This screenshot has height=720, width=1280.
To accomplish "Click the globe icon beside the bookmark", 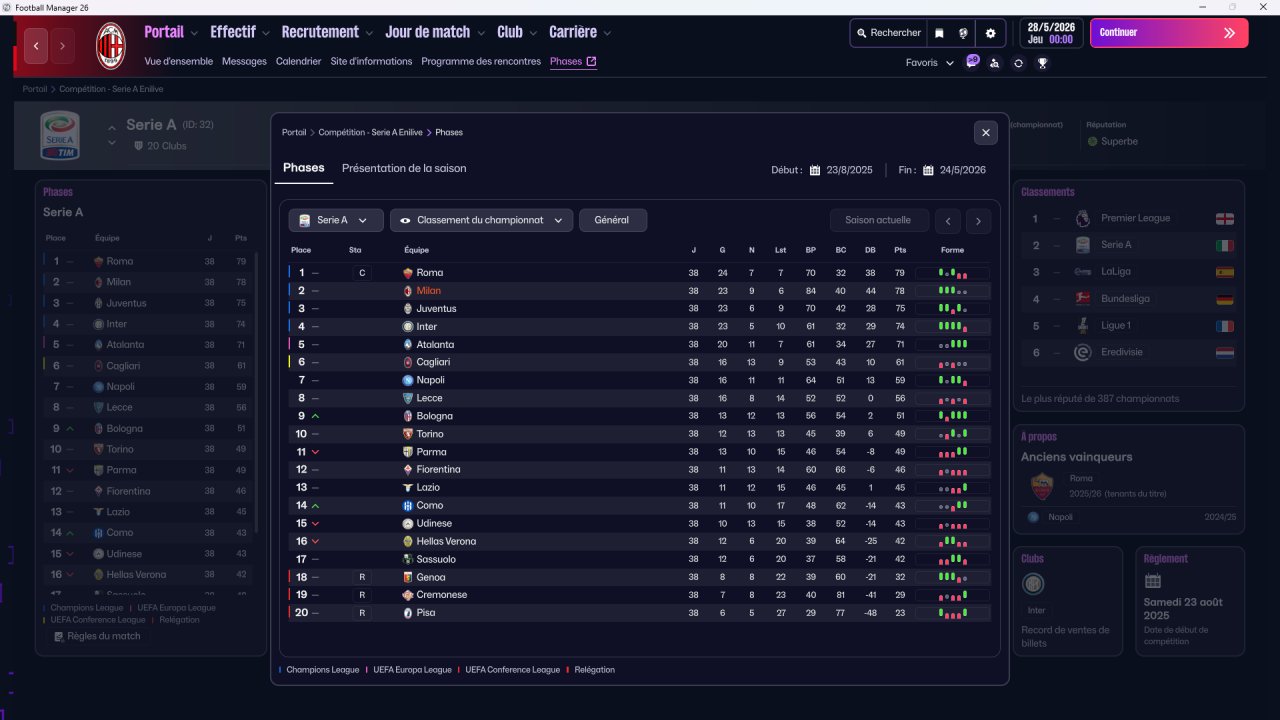I will pos(963,33).
